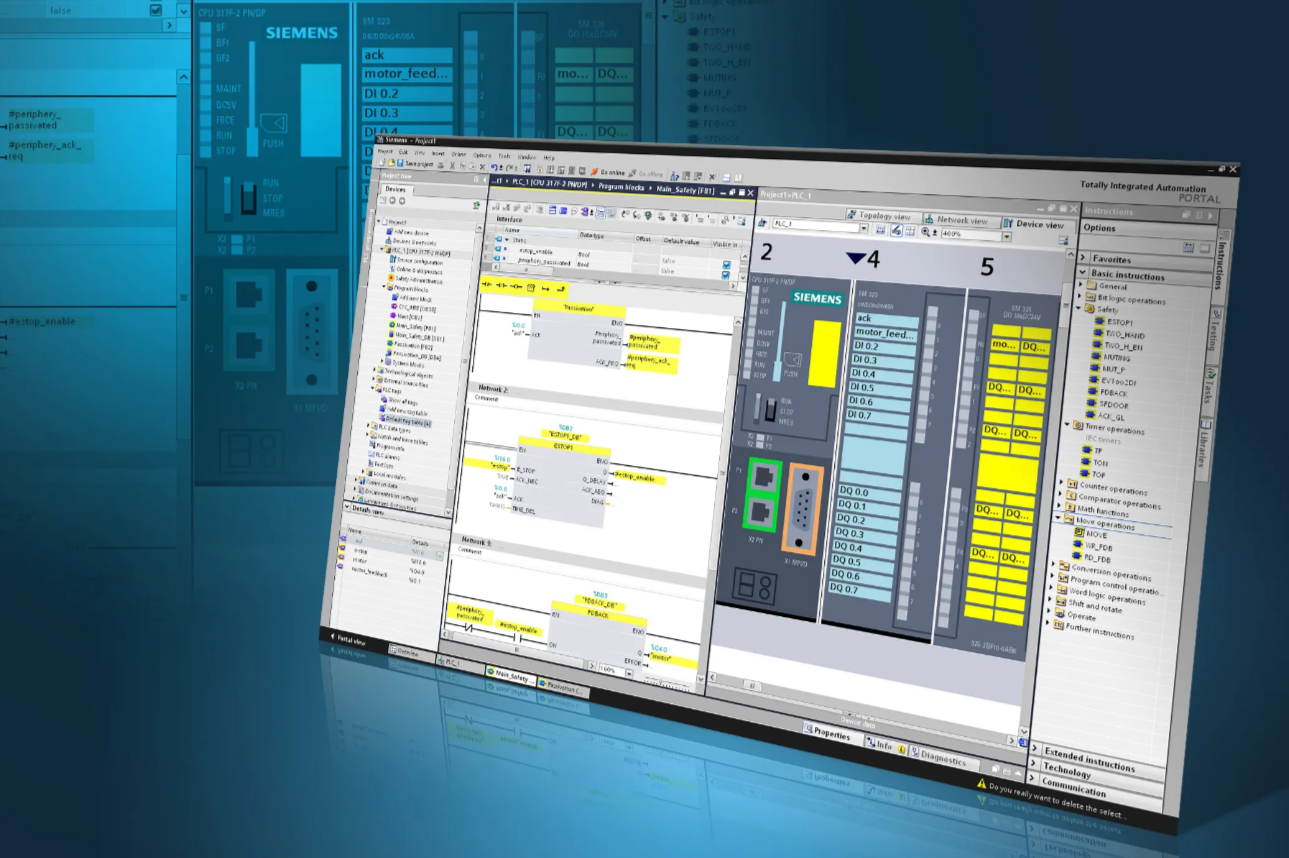Open the Testing side tab
Viewport: 1289px width, 858px height.
1214,329
